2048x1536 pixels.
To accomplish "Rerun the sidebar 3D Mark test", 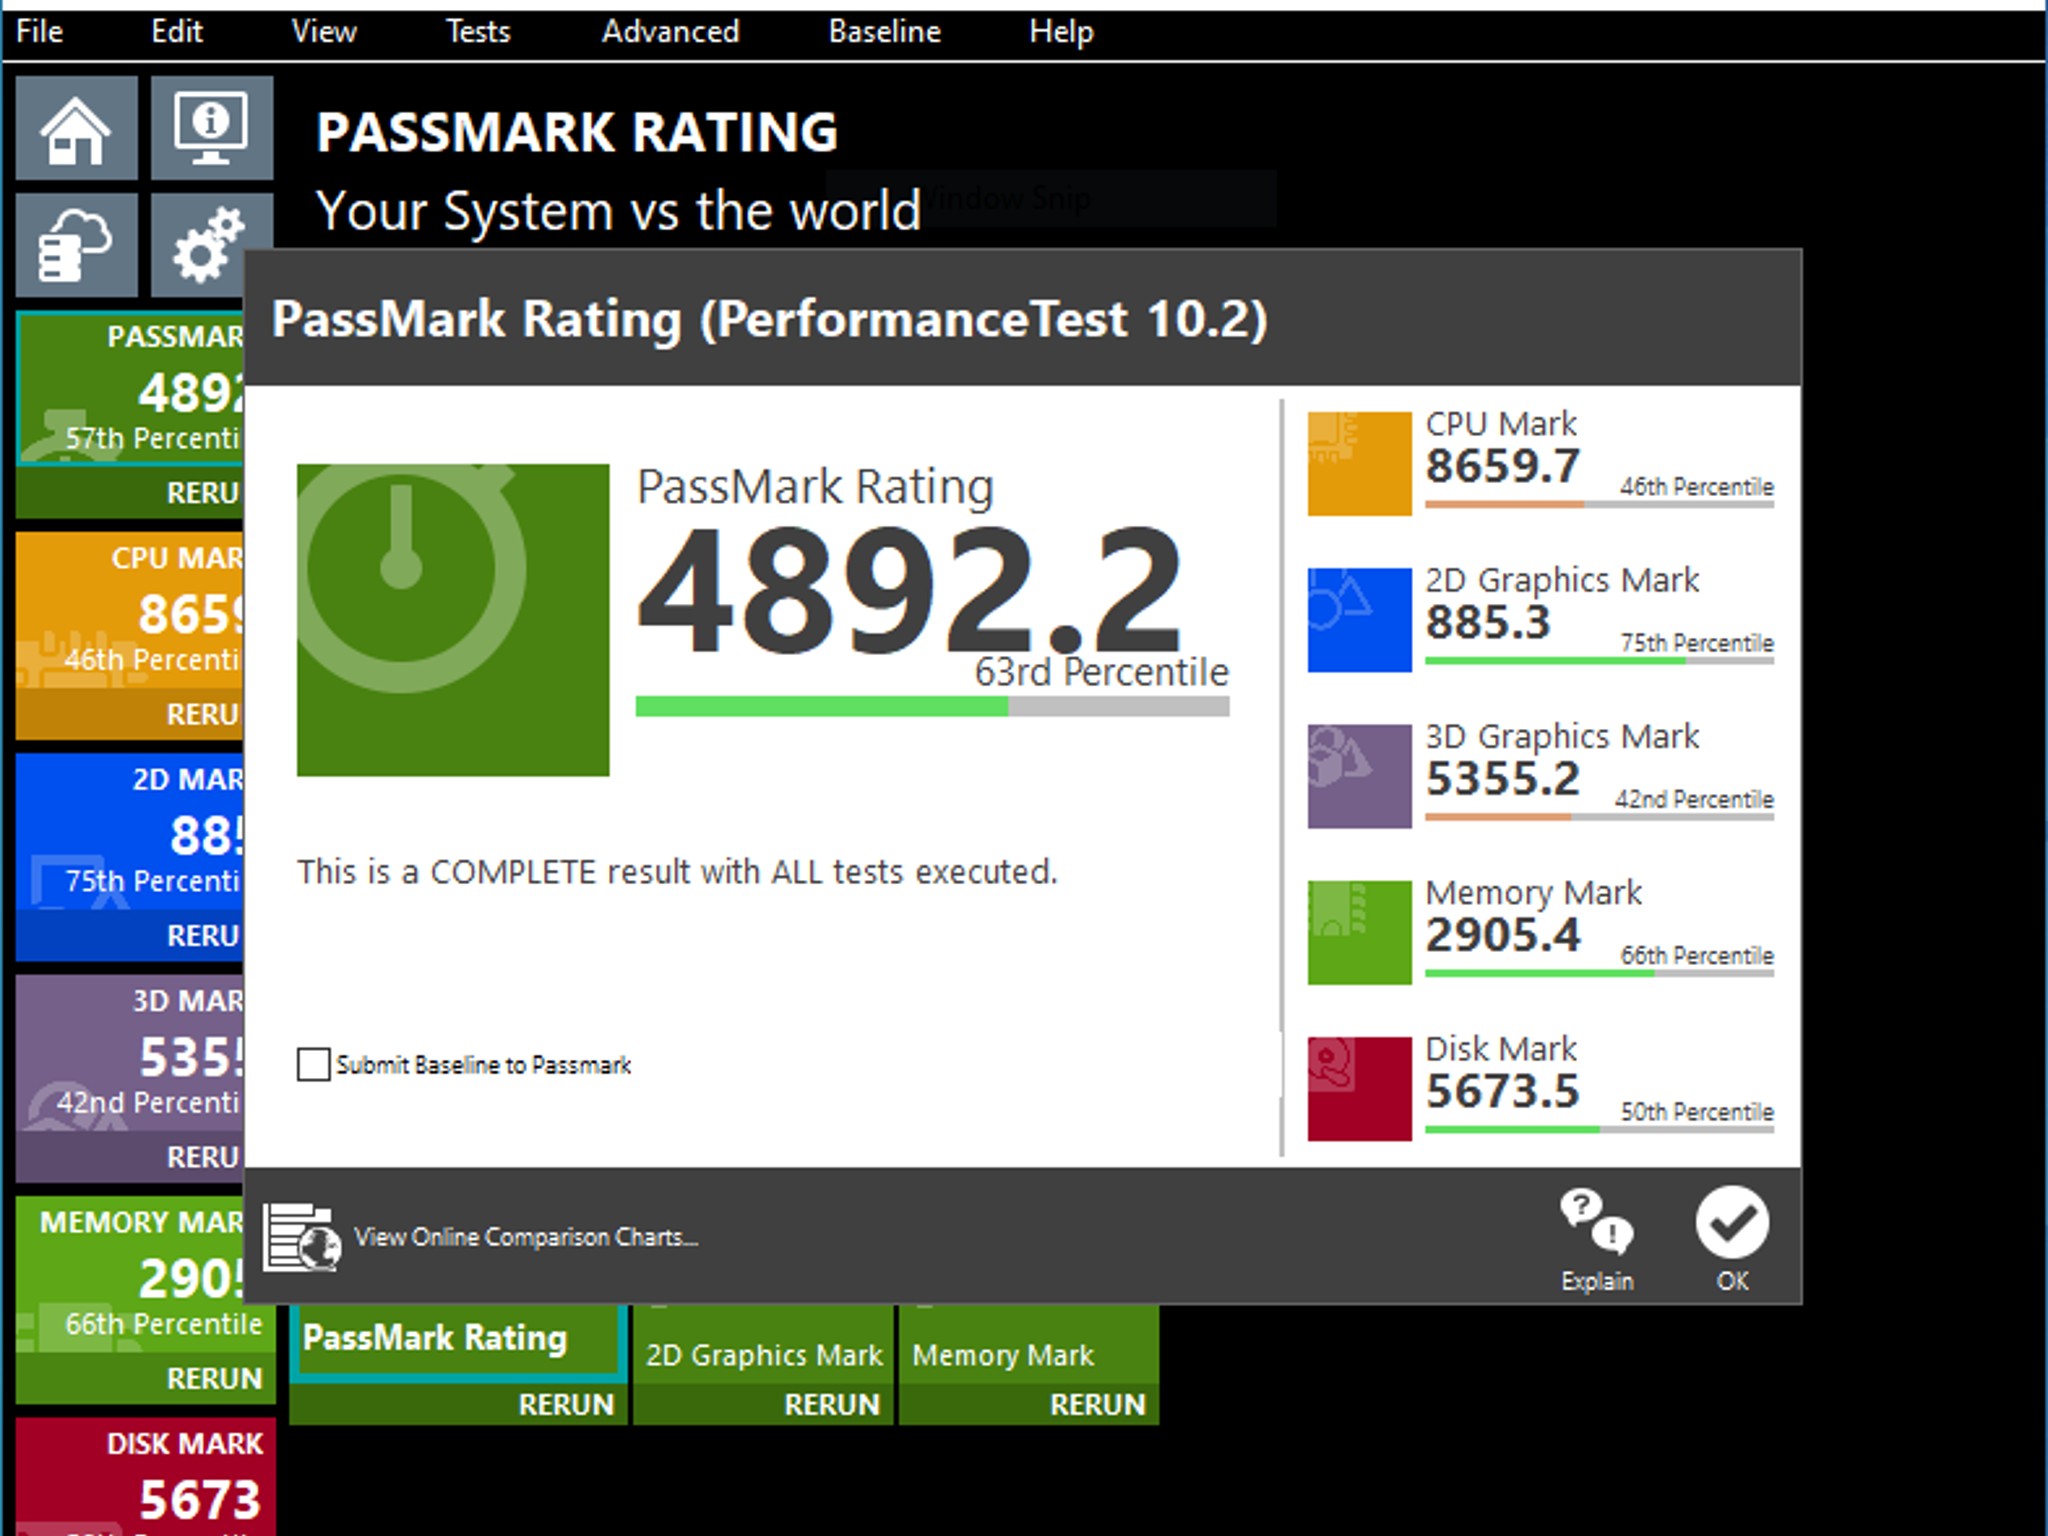I will pyautogui.click(x=204, y=1157).
